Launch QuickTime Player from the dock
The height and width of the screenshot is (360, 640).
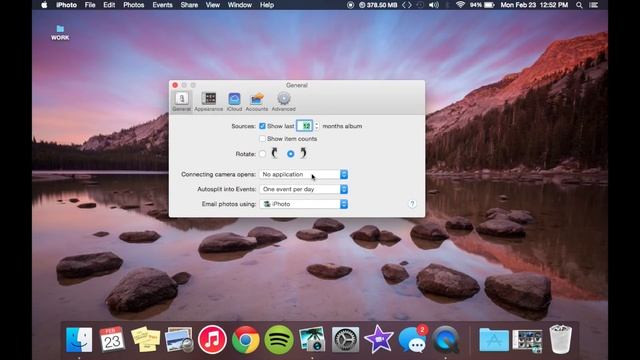446,340
